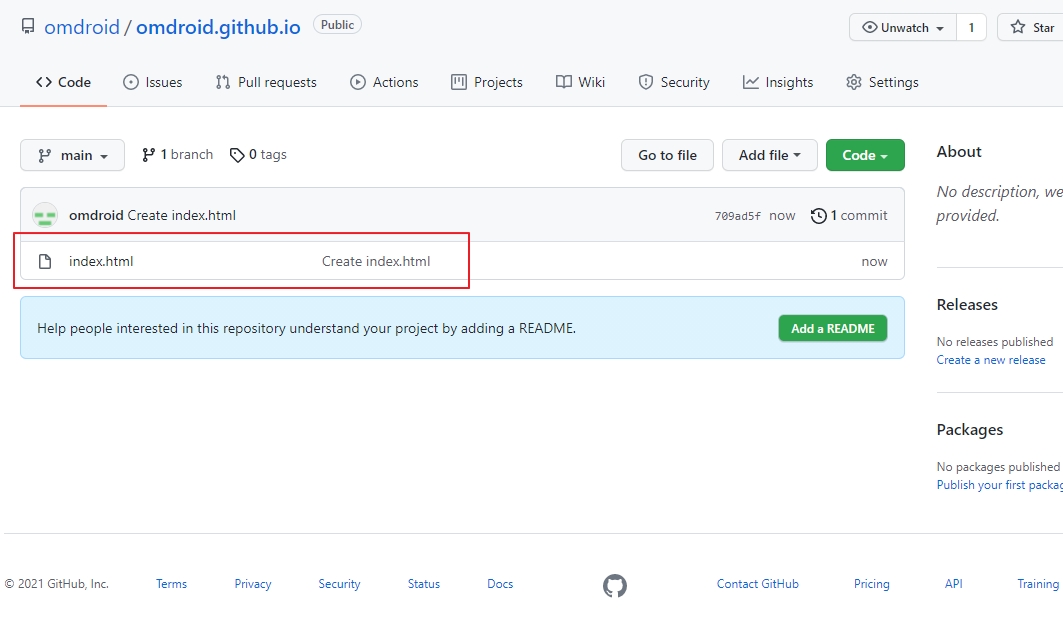
Task: Open the green Code dropdown
Action: (x=865, y=155)
